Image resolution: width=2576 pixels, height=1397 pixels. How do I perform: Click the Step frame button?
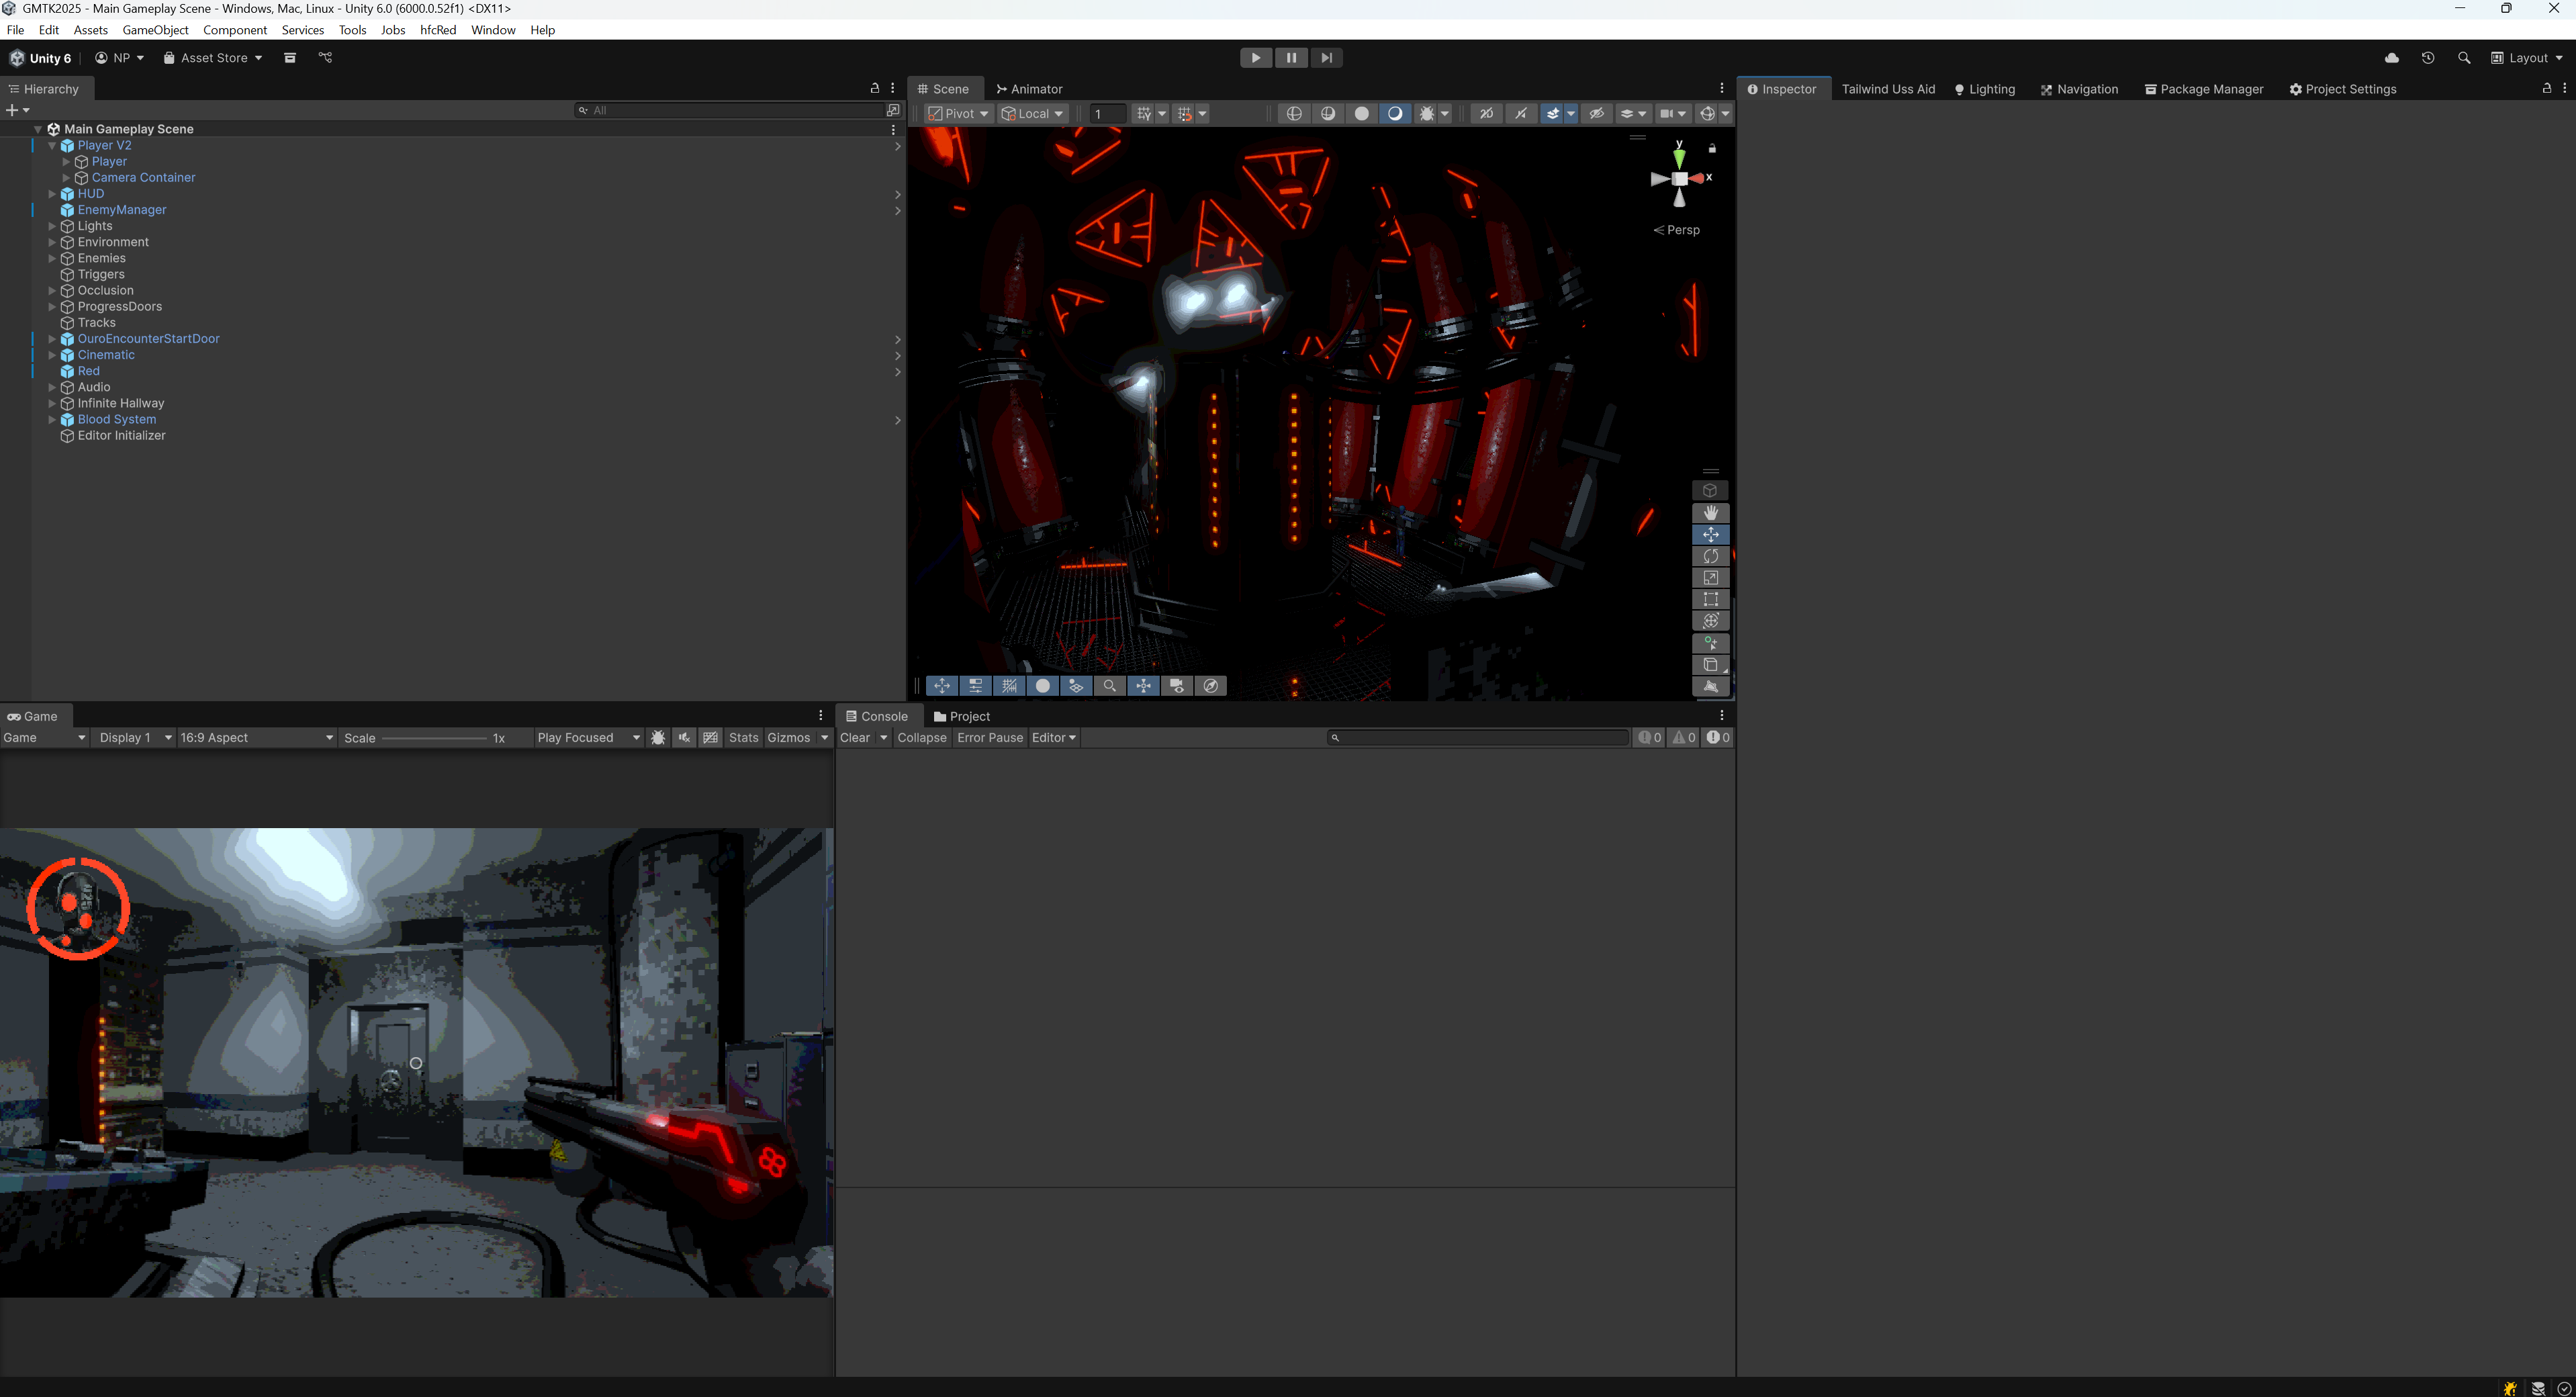tap(1326, 58)
